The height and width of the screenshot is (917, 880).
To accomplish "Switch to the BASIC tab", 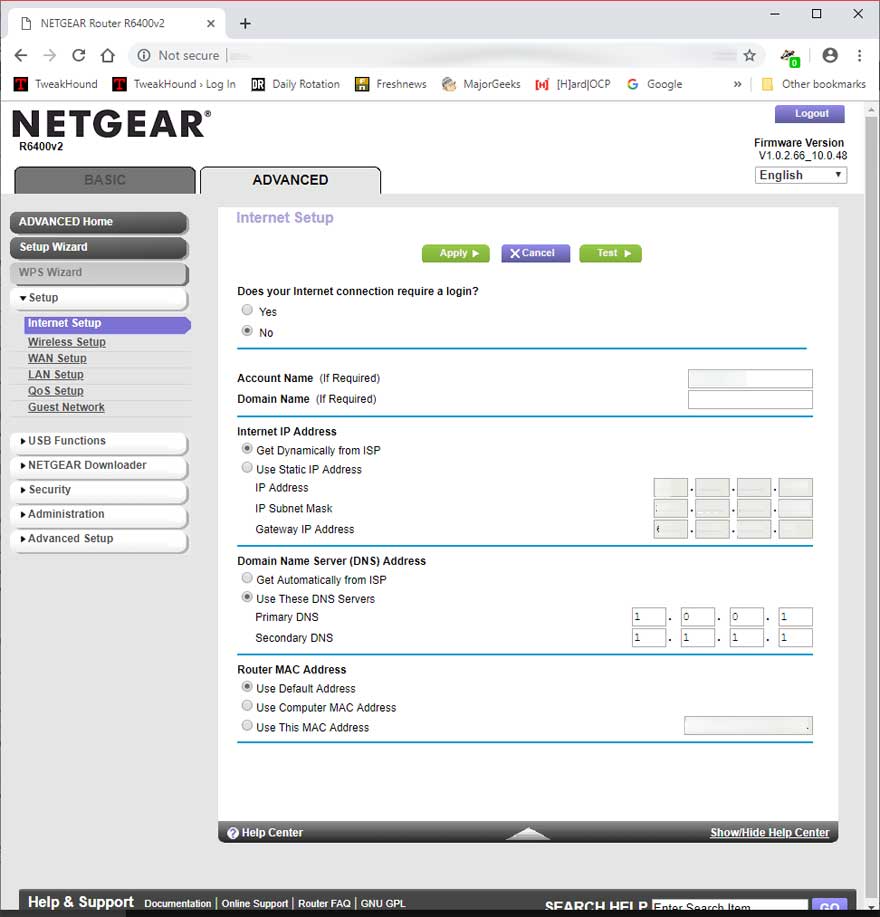I will [x=105, y=180].
